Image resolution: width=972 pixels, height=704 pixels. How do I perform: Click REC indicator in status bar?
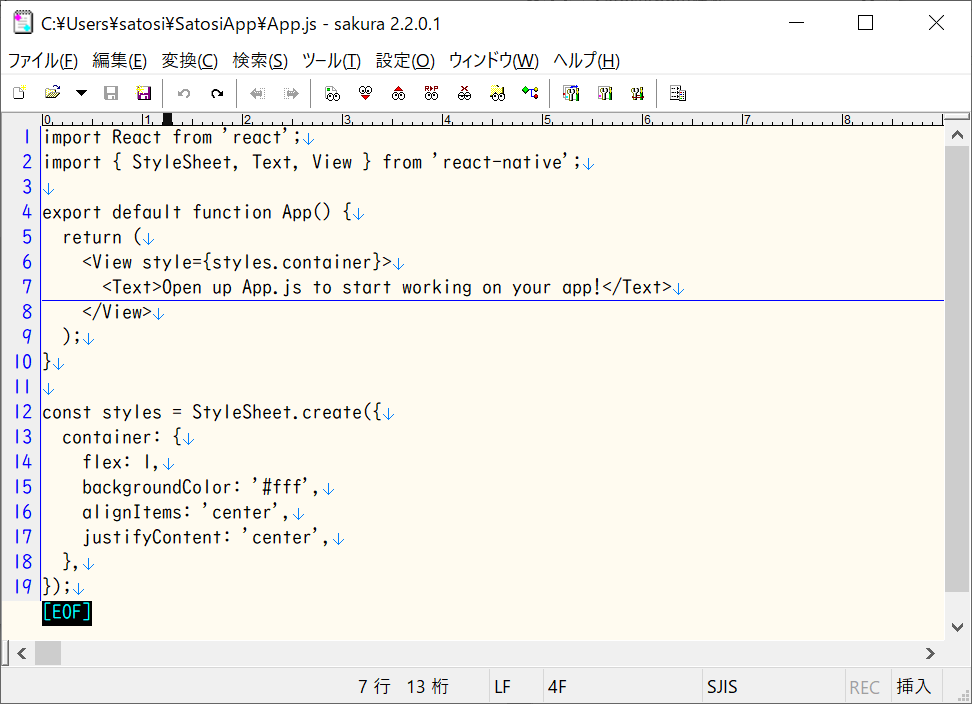(865, 687)
